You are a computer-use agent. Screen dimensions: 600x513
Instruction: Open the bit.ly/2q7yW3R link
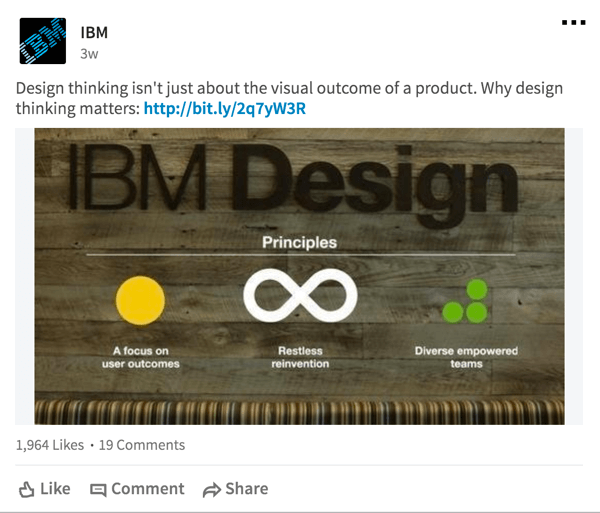click(225, 109)
